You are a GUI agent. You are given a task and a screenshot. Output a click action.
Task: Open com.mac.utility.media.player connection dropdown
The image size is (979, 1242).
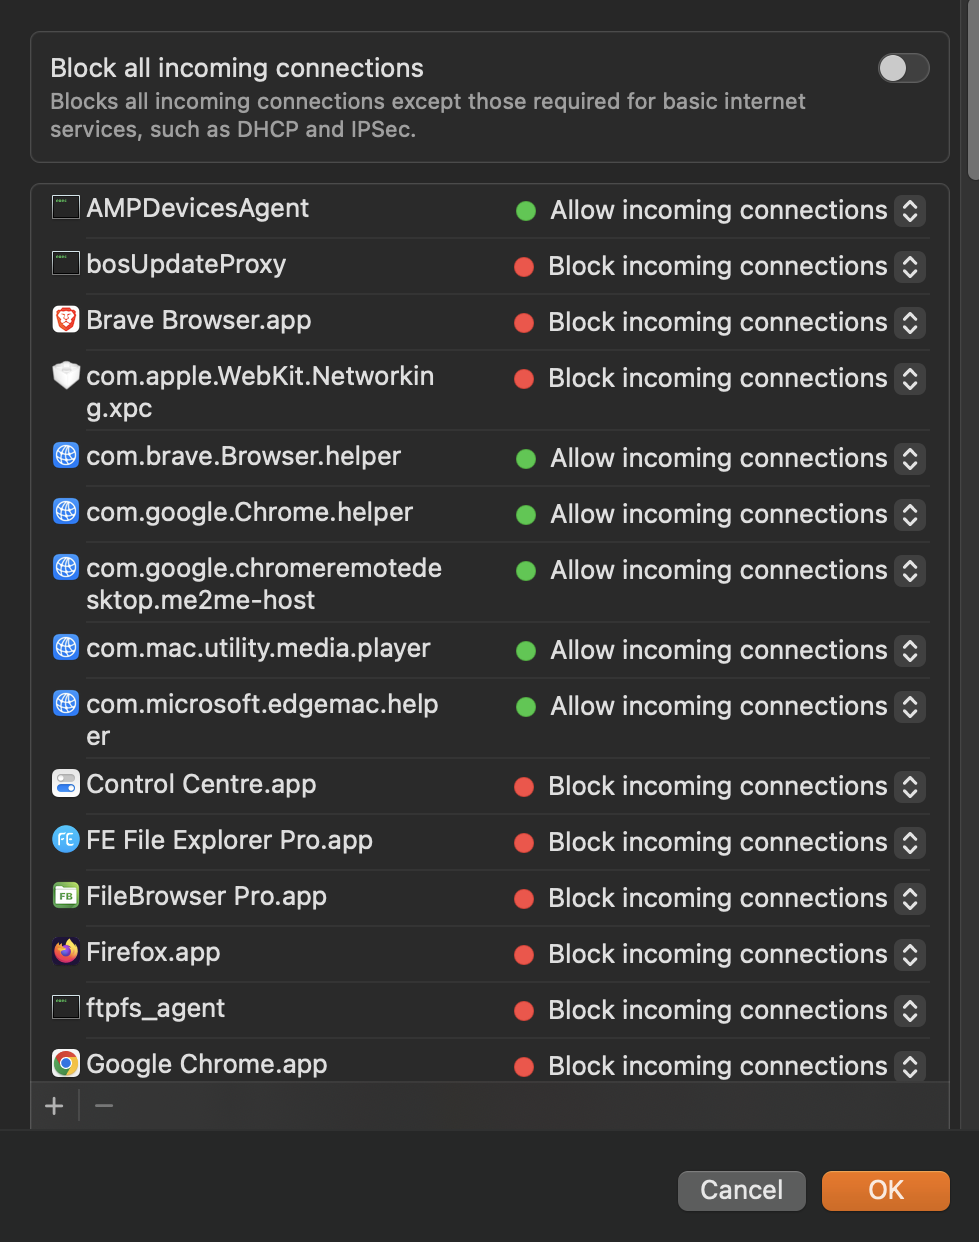tap(909, 651)
